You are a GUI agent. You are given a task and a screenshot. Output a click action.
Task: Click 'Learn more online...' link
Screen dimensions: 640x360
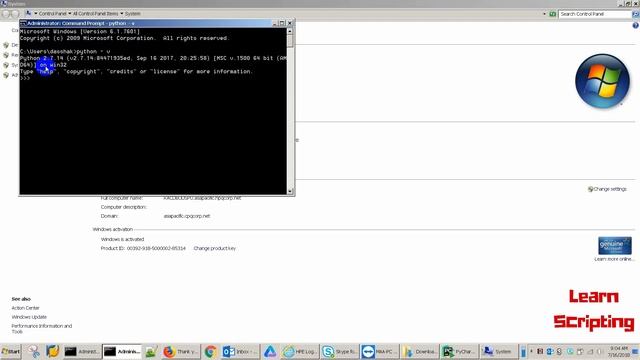(613, 259)
